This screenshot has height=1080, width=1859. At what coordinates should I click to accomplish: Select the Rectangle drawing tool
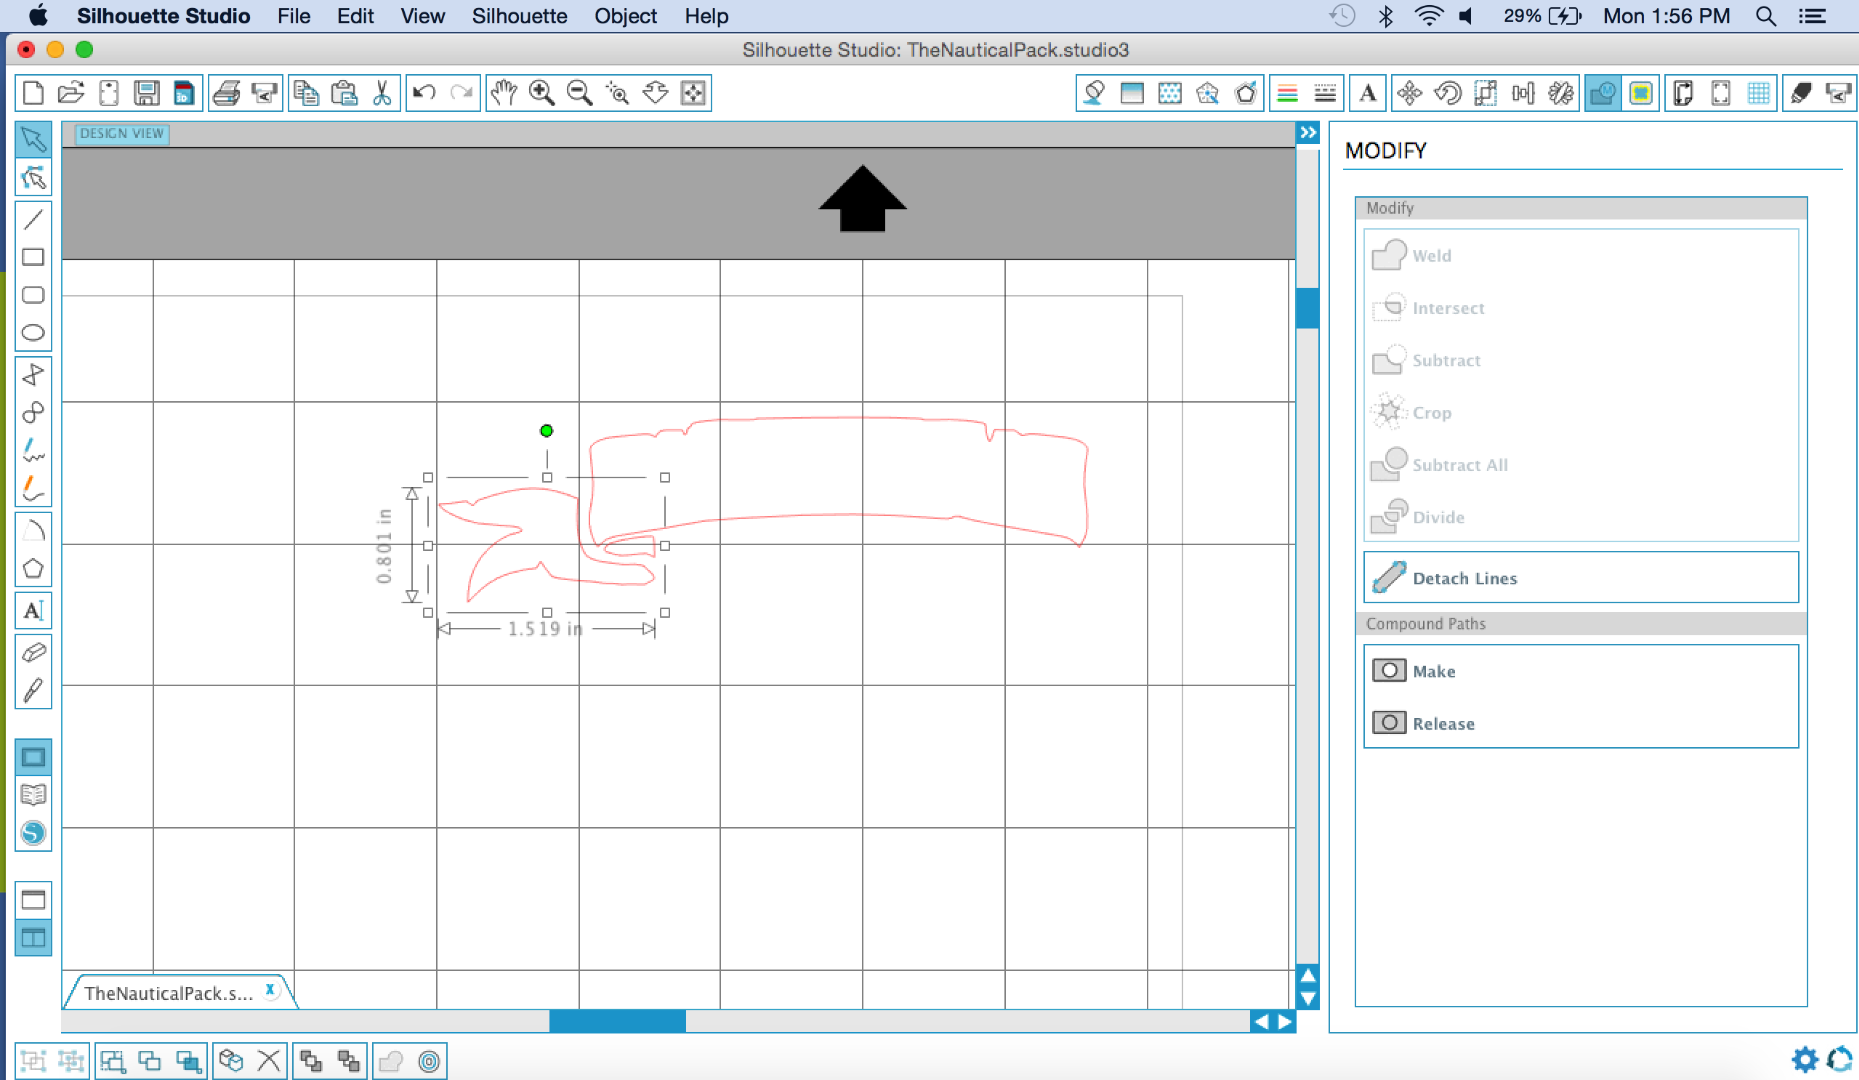(x=33, y=257)
